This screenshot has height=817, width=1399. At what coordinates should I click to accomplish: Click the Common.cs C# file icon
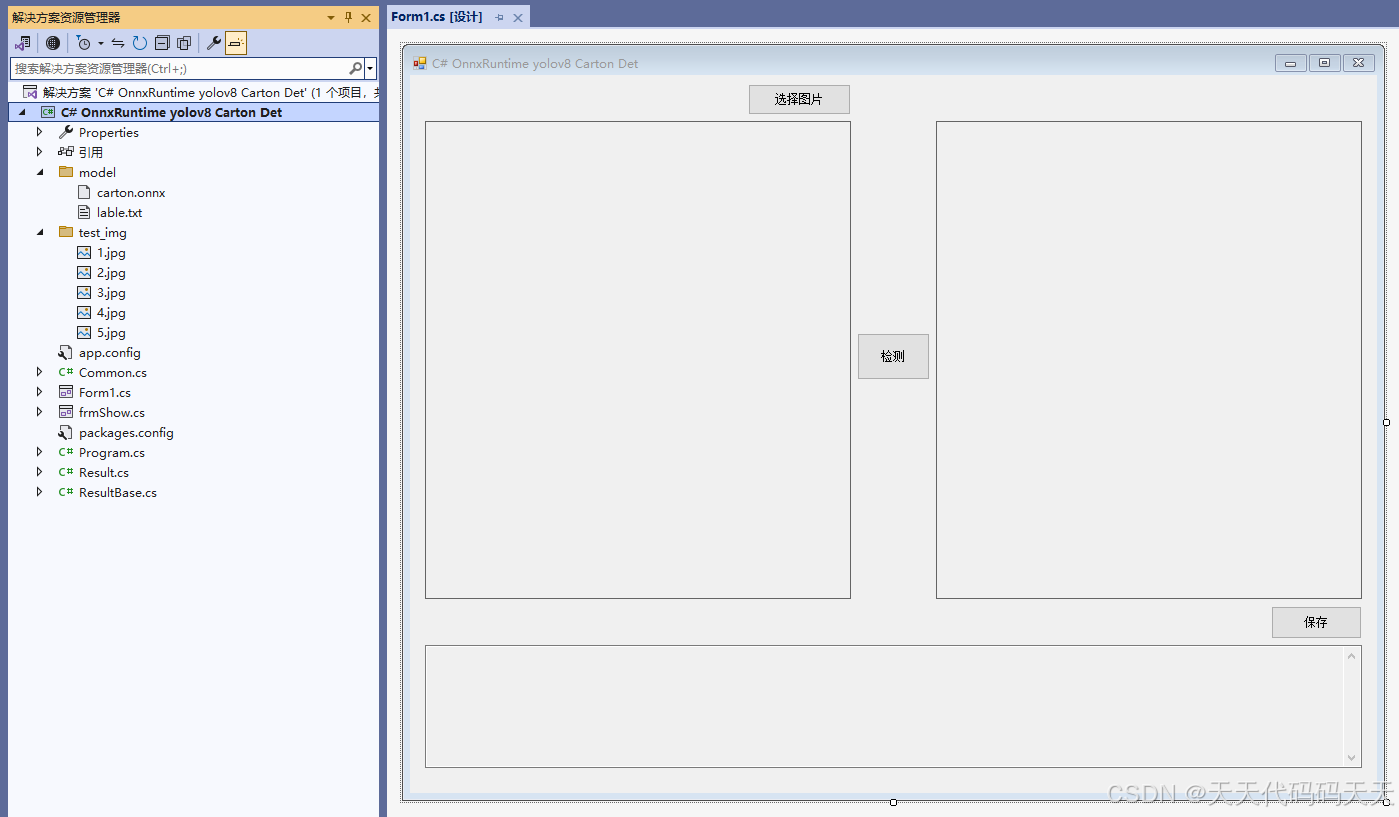tap(66, 372)
